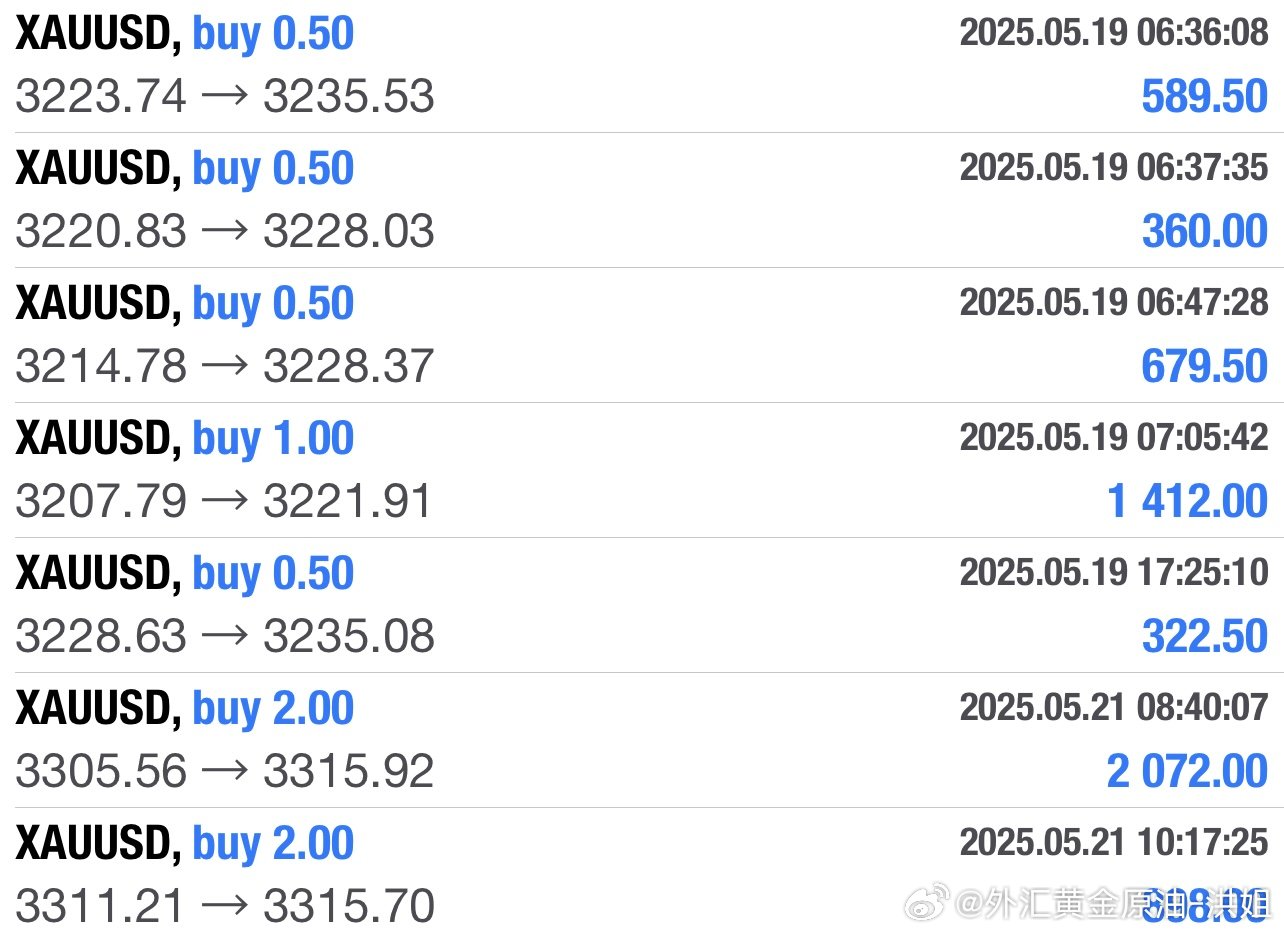The width and height of the screenshot is (1284, 934).
Task: Click the timestamp 2025.05.21 08:40:07
Action: 1114,707
